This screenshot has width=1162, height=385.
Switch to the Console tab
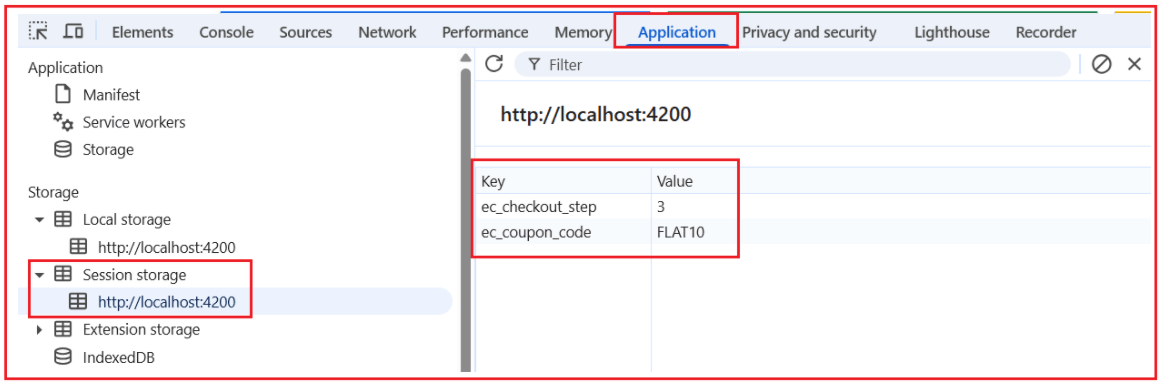click(x=226, y=33)
